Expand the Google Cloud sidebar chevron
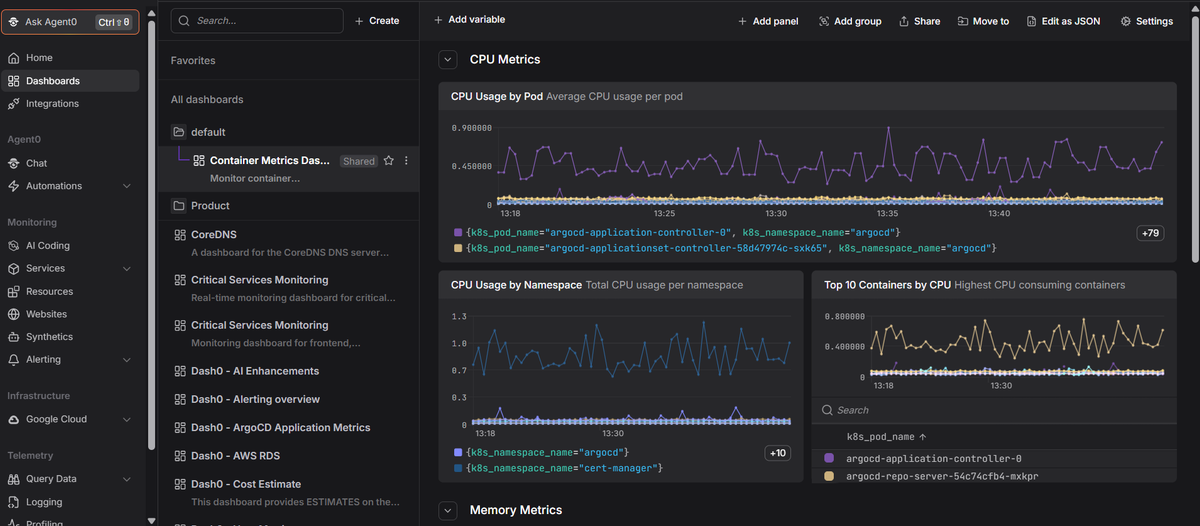The width and height of the screenshot is (1200, 526). coord(126,420)
